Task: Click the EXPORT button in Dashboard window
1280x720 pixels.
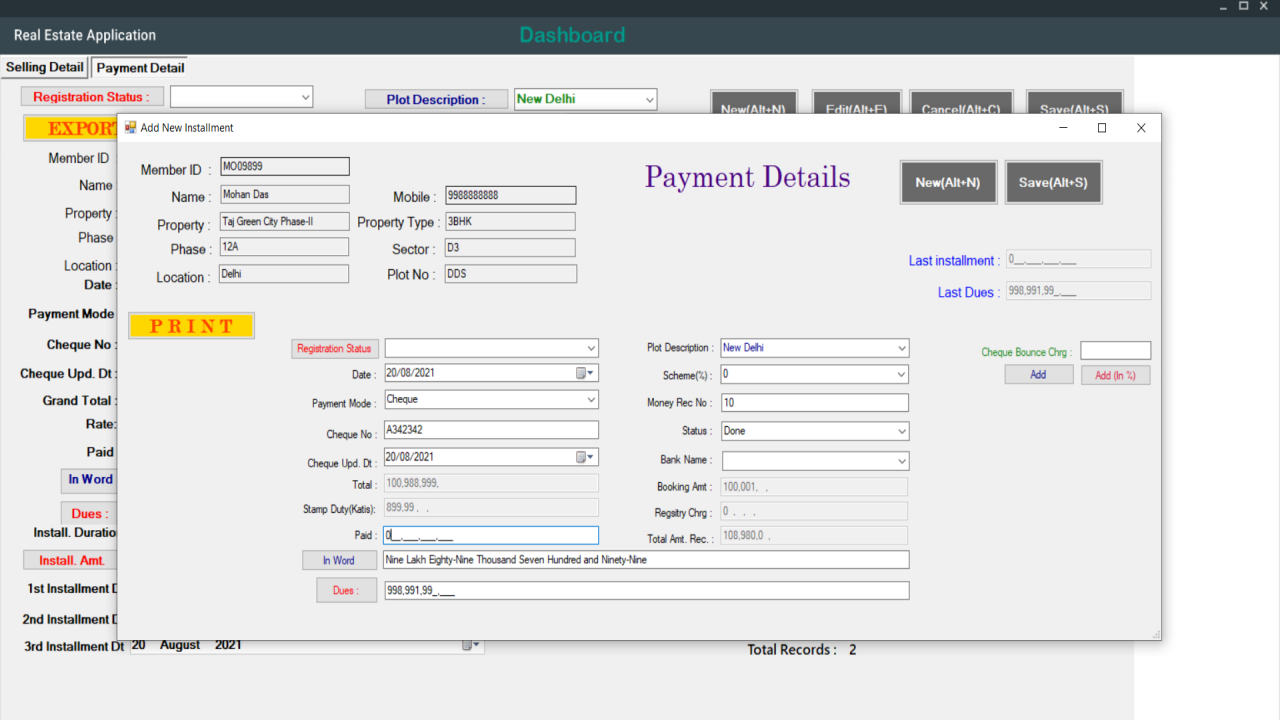Action: (71, 129)
